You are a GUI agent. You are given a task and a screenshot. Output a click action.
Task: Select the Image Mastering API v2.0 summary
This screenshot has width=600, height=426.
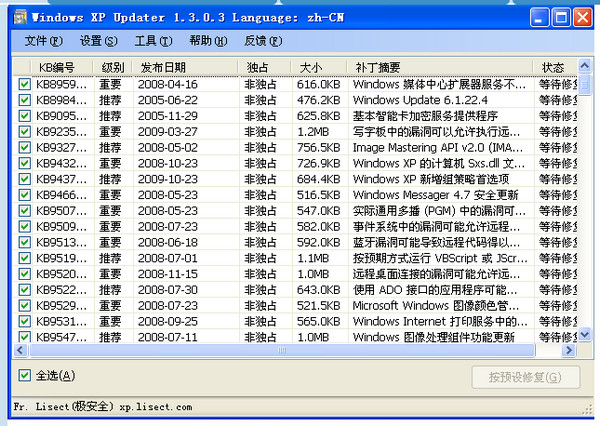pyautogui.click(x=437, y=147)
